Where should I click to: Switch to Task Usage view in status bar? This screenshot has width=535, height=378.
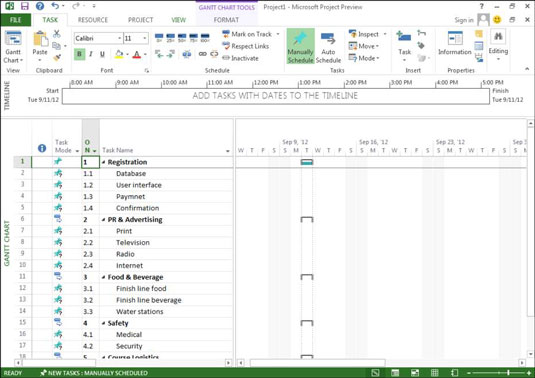[x=395, y=373]
